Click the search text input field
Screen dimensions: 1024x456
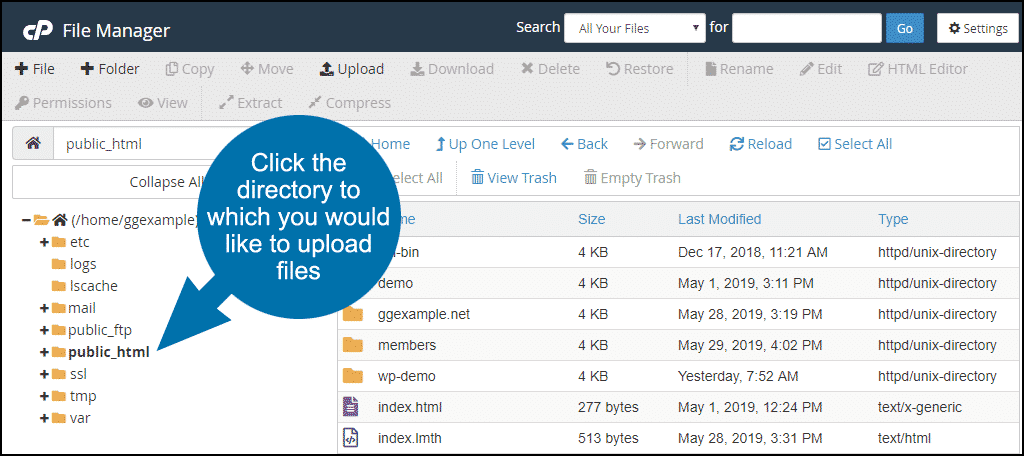coord(806,28)
